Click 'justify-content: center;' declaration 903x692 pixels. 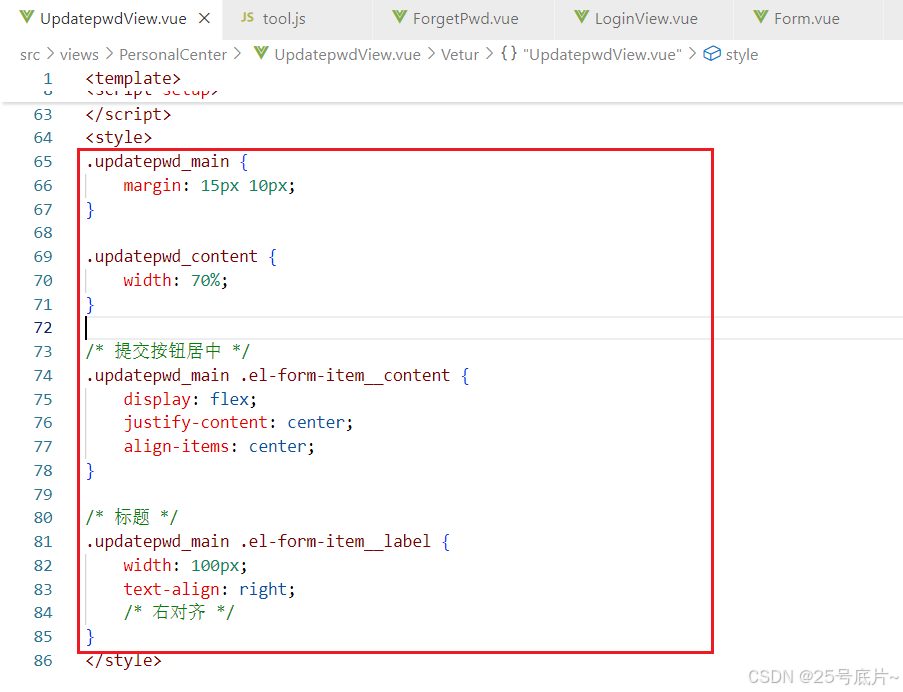pos(238,423)
